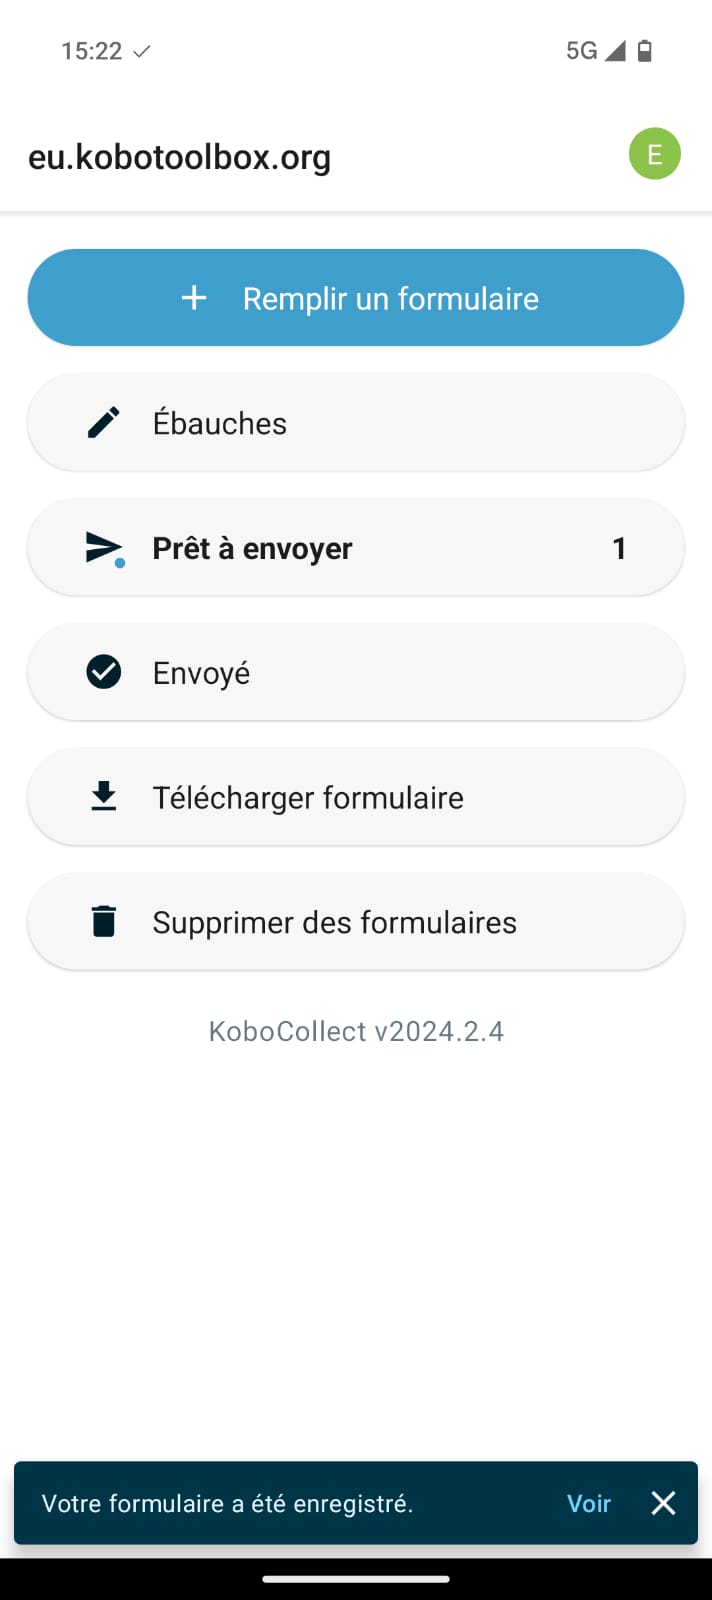Tap the download arrow icon
The width and height of the screenshot is (712, 1600).
(x=104, y=797)
